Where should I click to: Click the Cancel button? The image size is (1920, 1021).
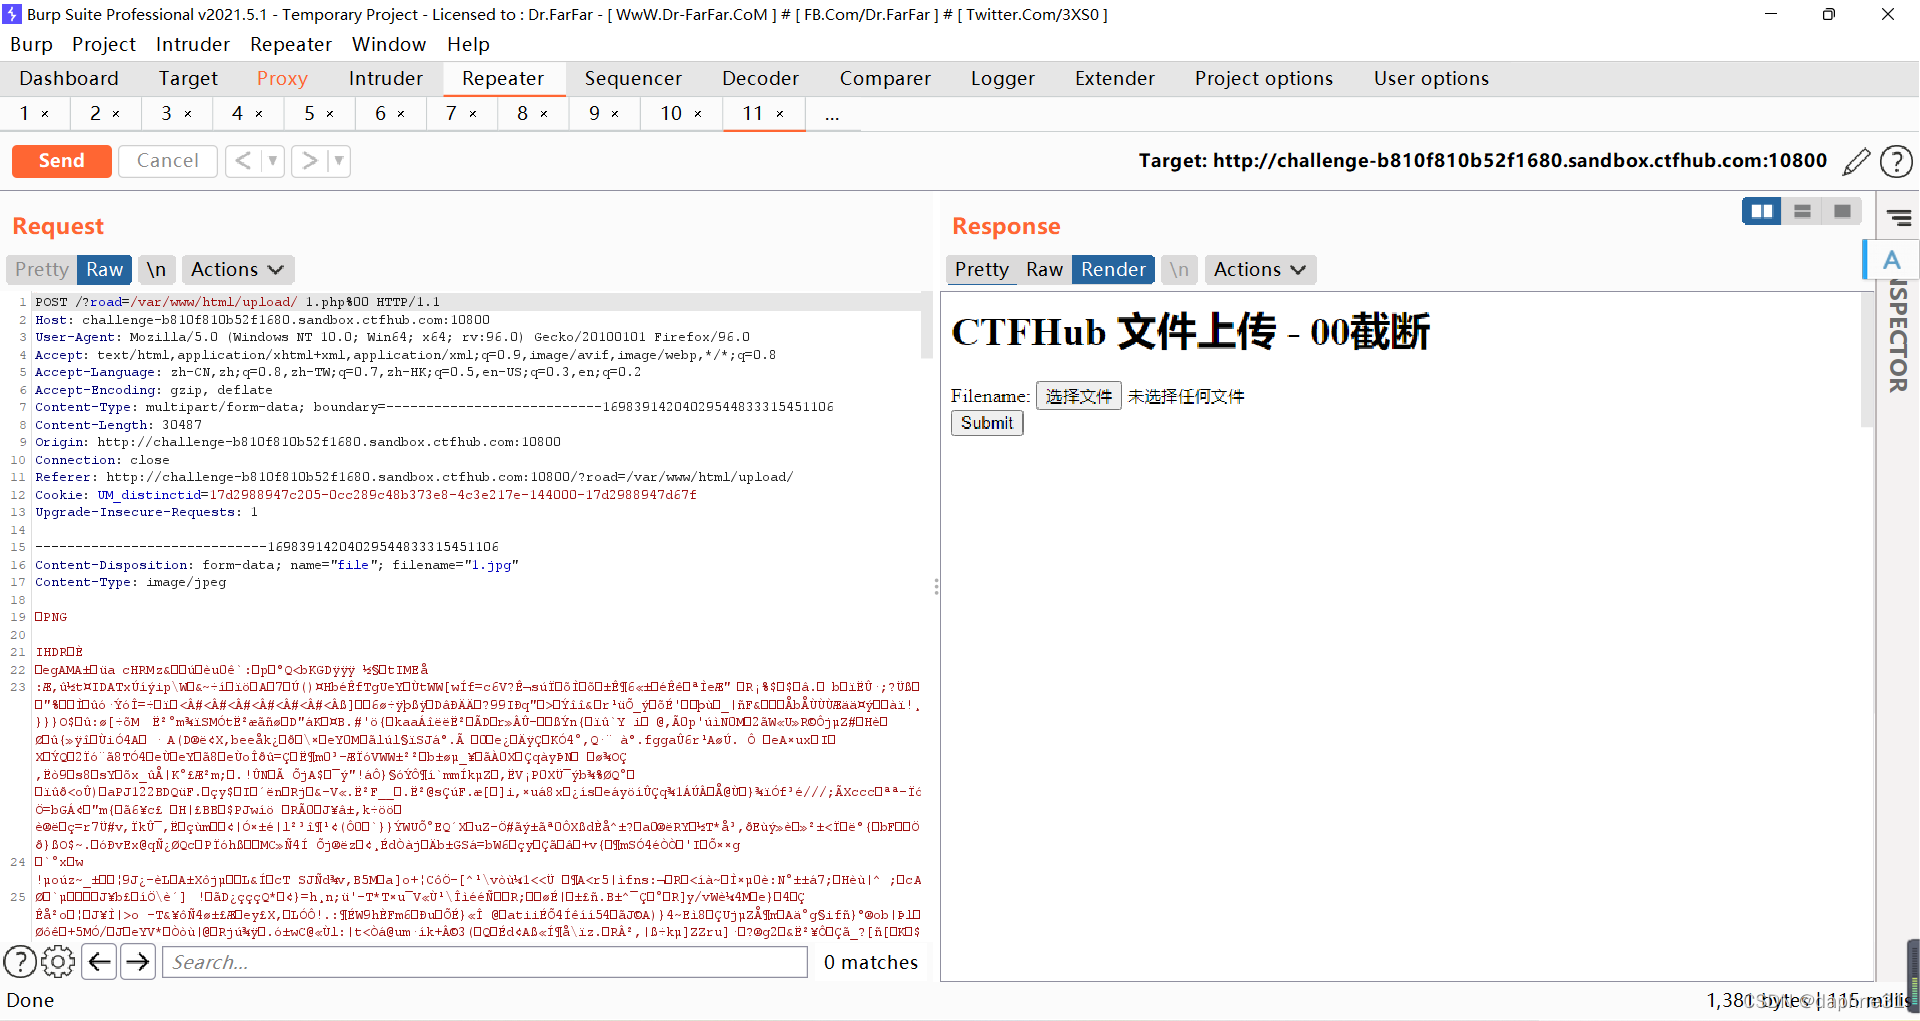(167, 161)
